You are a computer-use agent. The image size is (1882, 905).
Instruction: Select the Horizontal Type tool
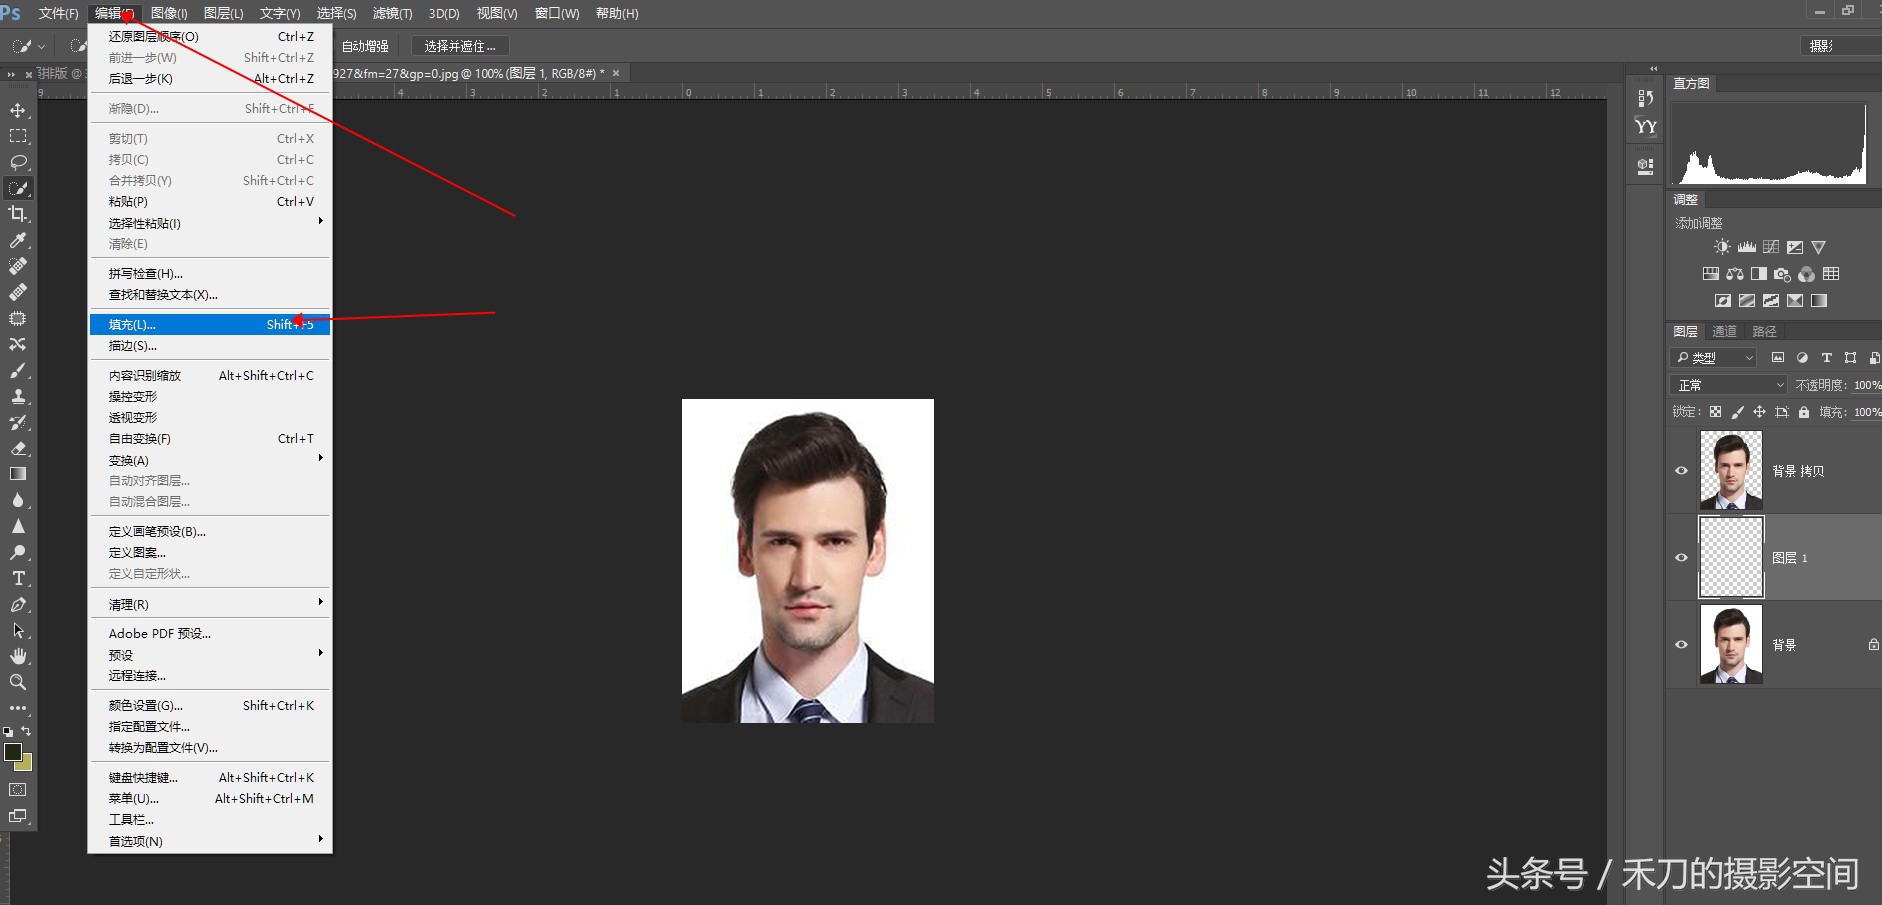18,578
